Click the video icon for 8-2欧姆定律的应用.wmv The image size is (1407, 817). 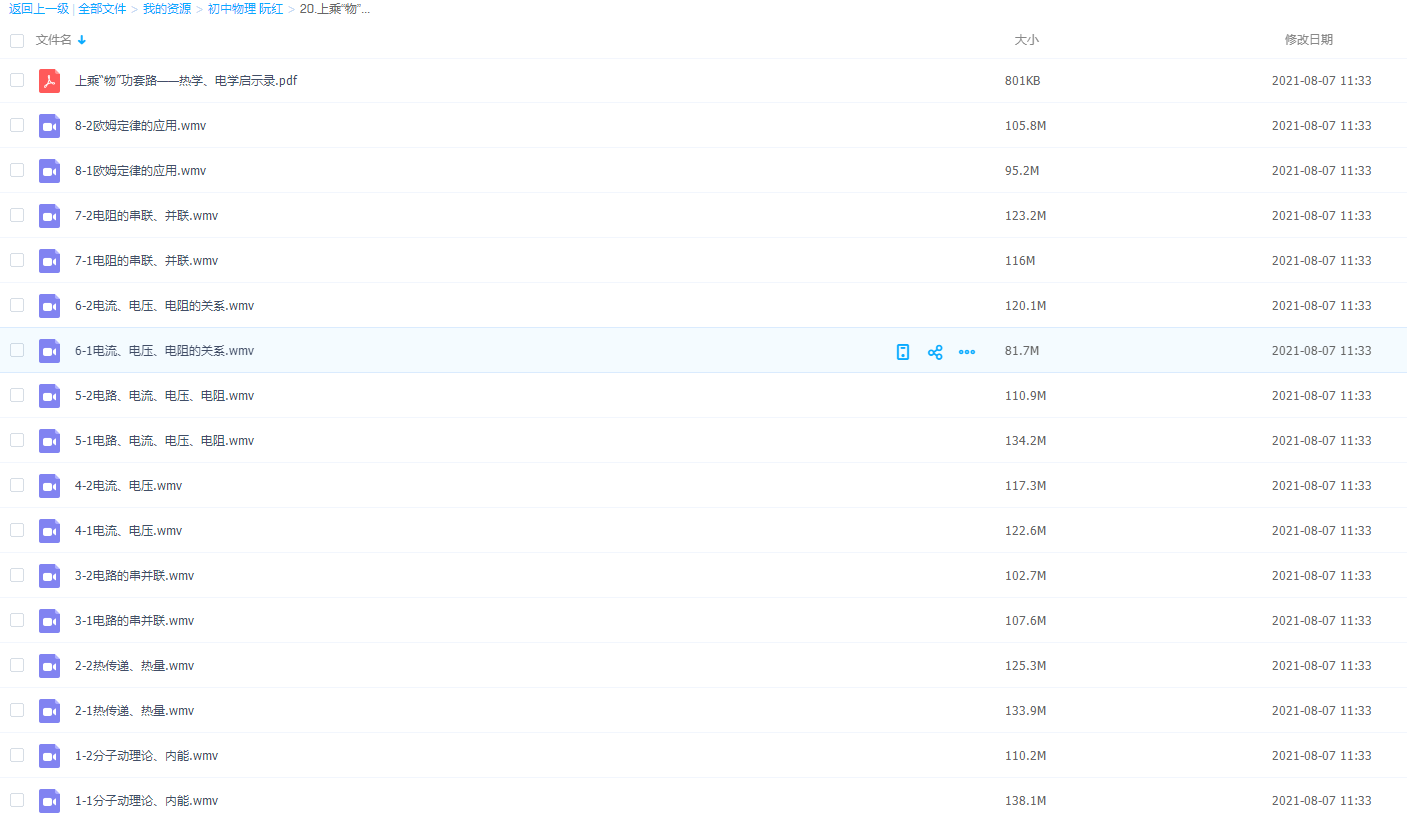click(x=49, y=126)
